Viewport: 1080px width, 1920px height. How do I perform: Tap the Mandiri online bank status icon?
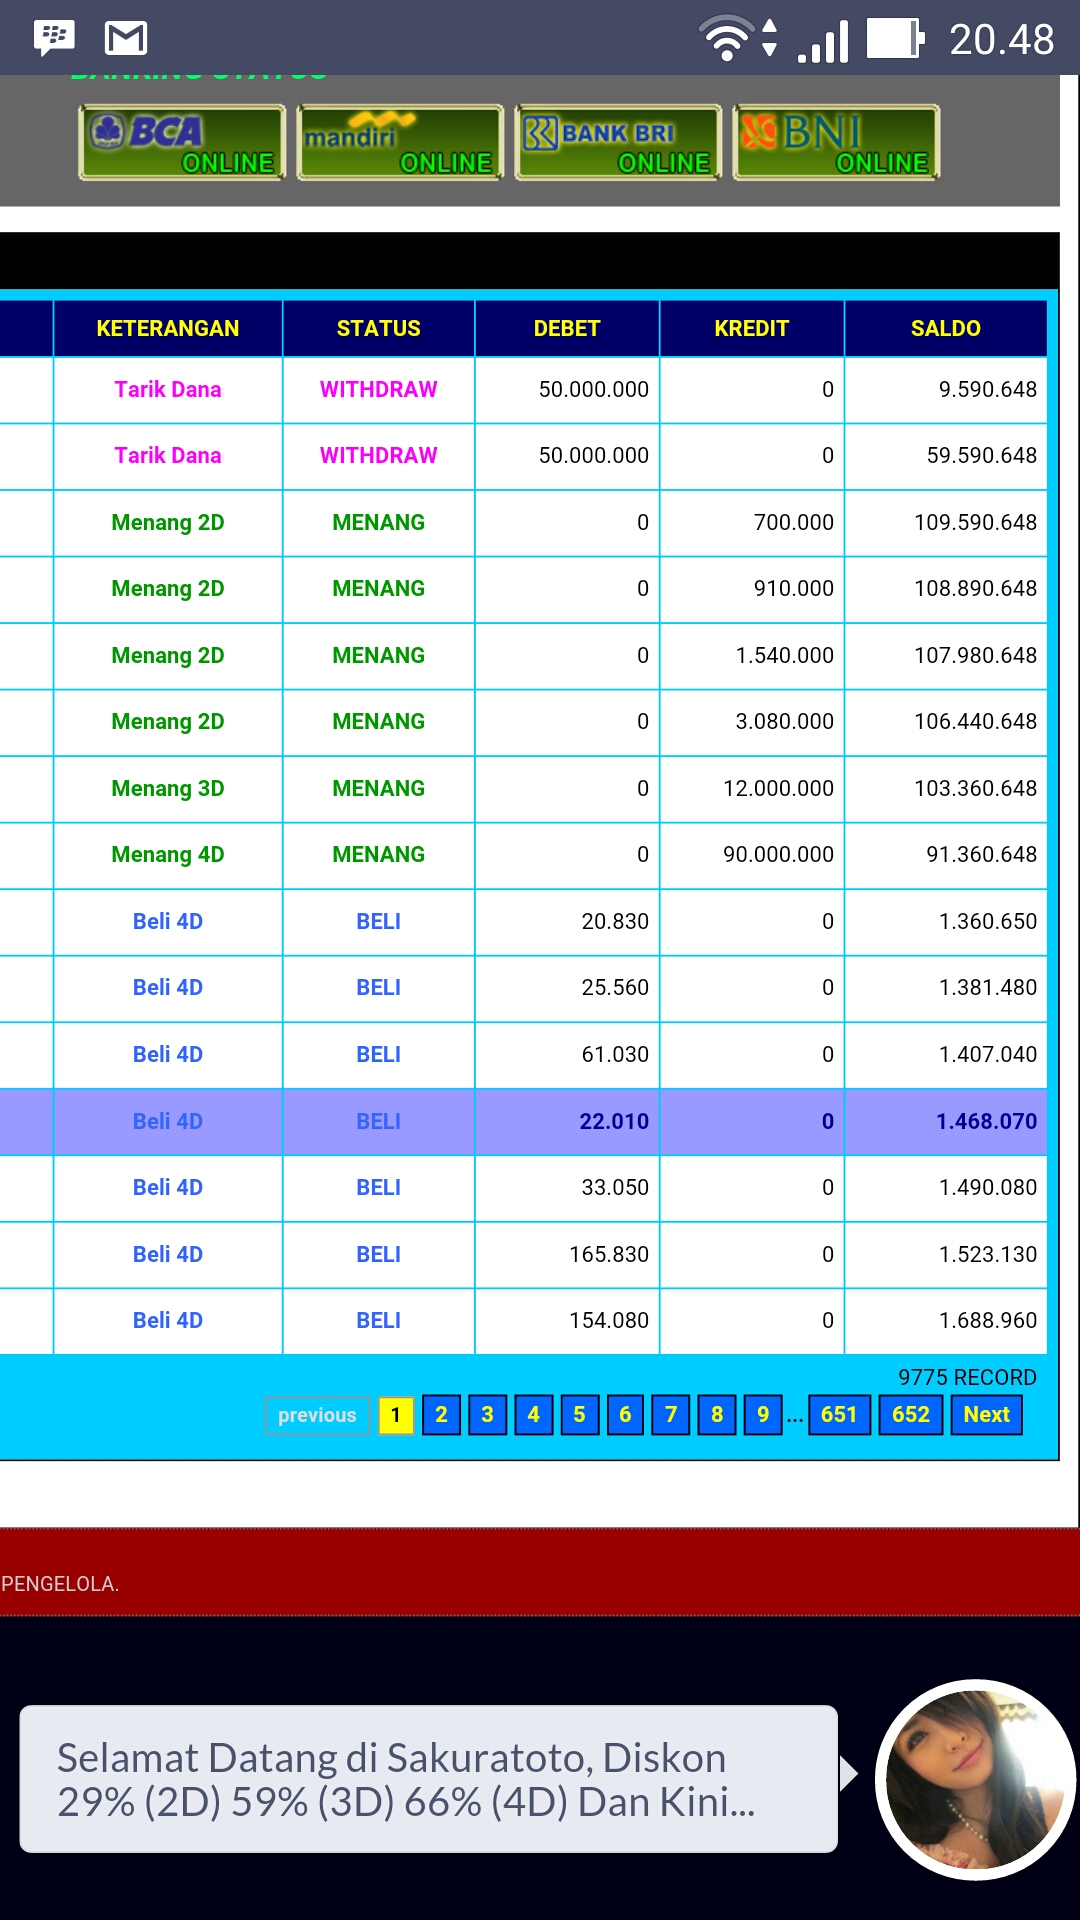(x=400, y=143)
